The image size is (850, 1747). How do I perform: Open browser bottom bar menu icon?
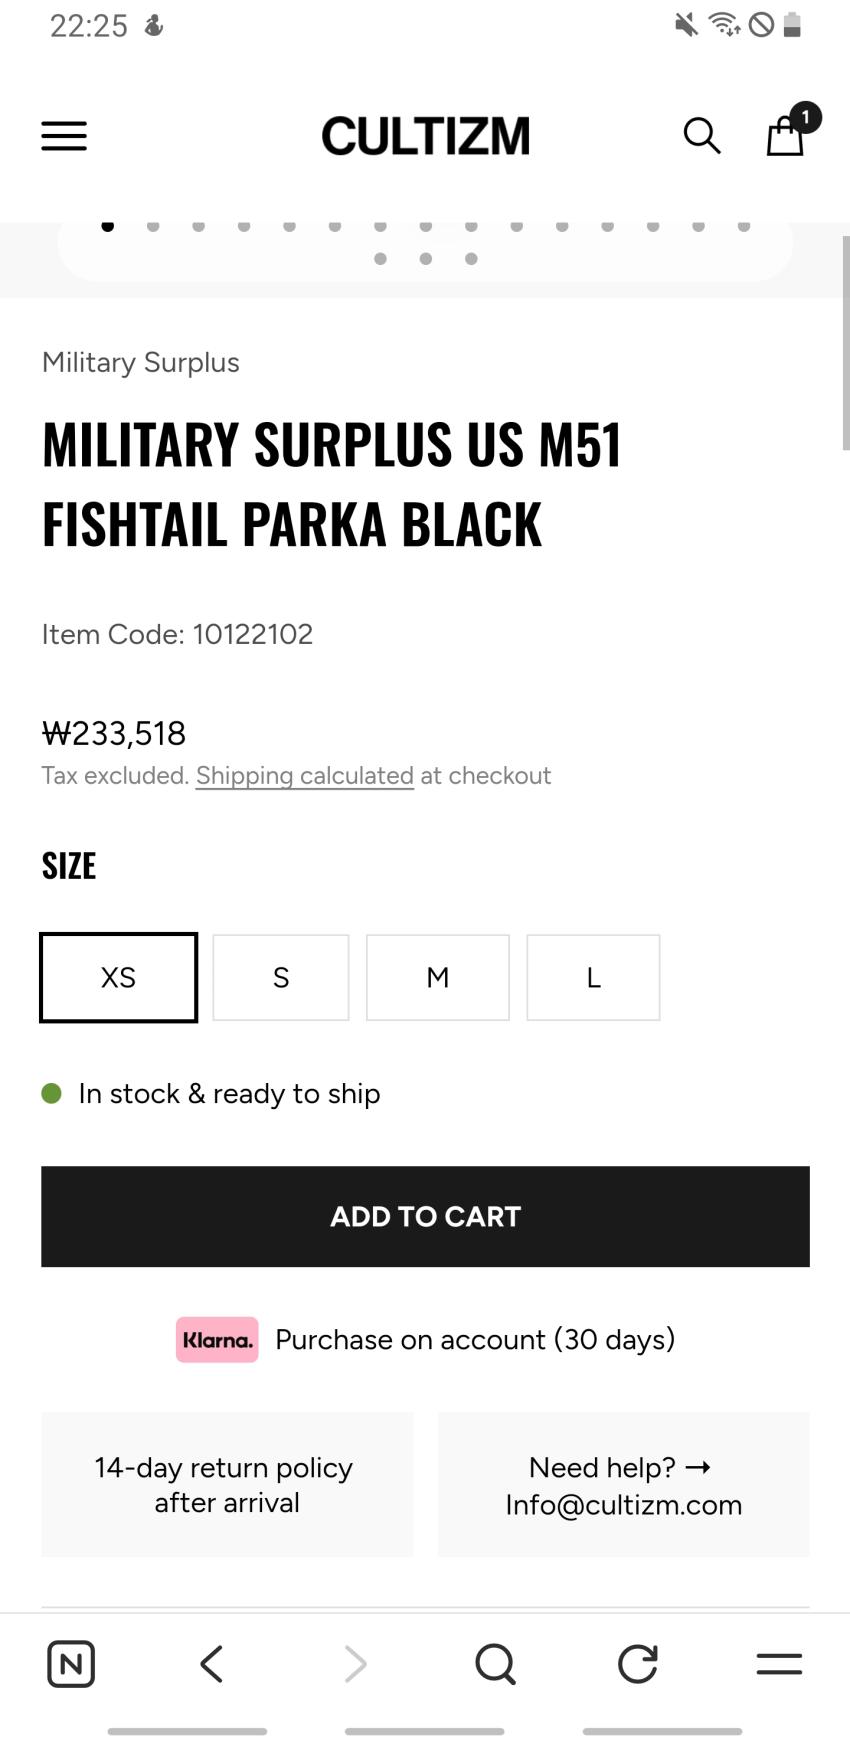tap(779, 1664)
